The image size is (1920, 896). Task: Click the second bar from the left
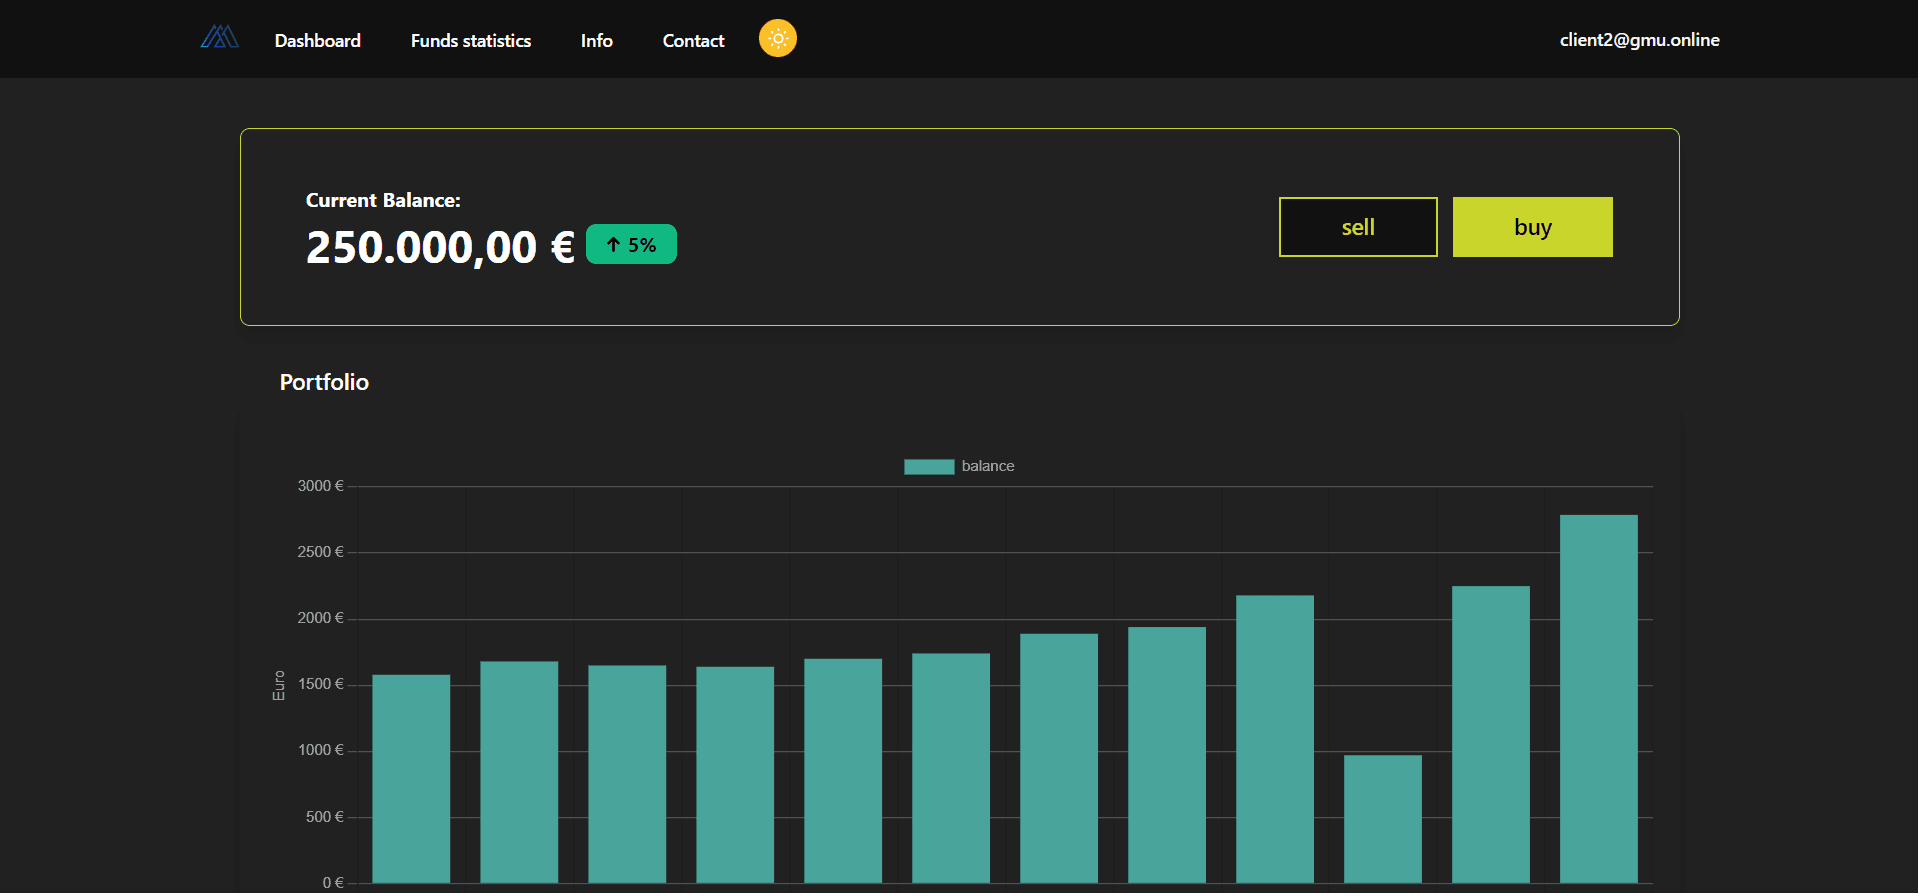pos(519,771)
